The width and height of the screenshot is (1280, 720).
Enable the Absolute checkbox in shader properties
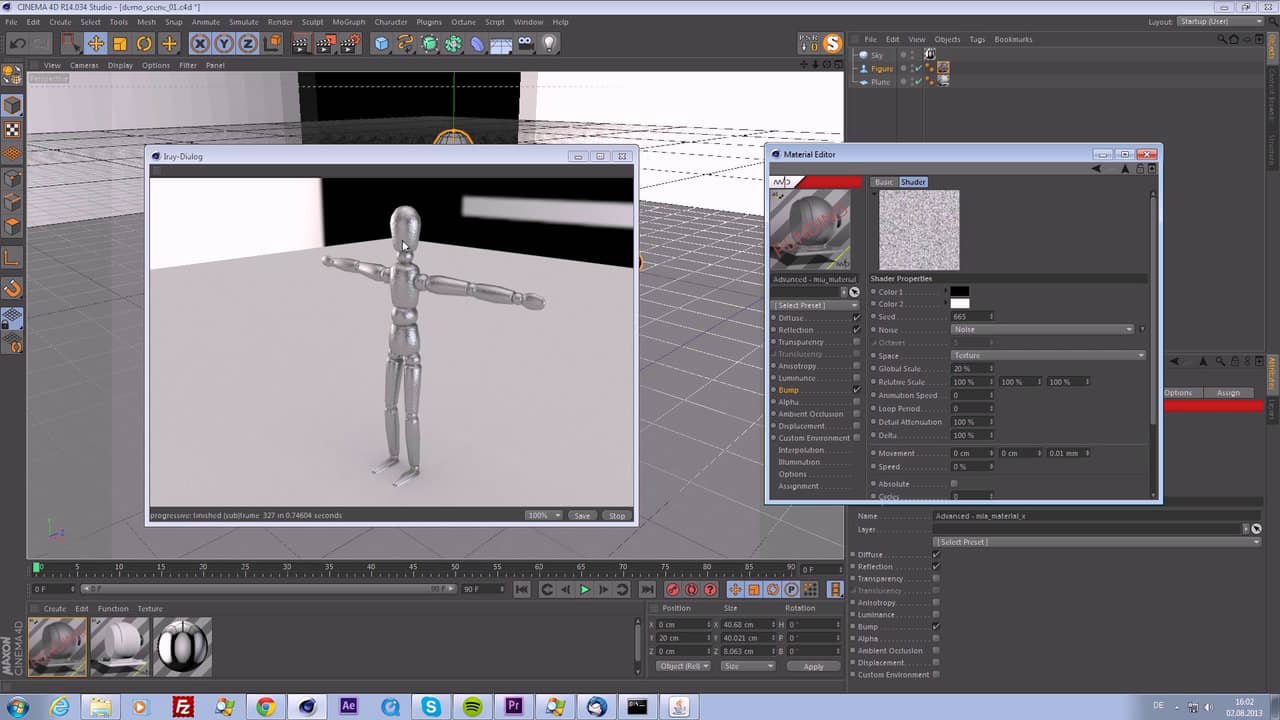coord(954,484)
